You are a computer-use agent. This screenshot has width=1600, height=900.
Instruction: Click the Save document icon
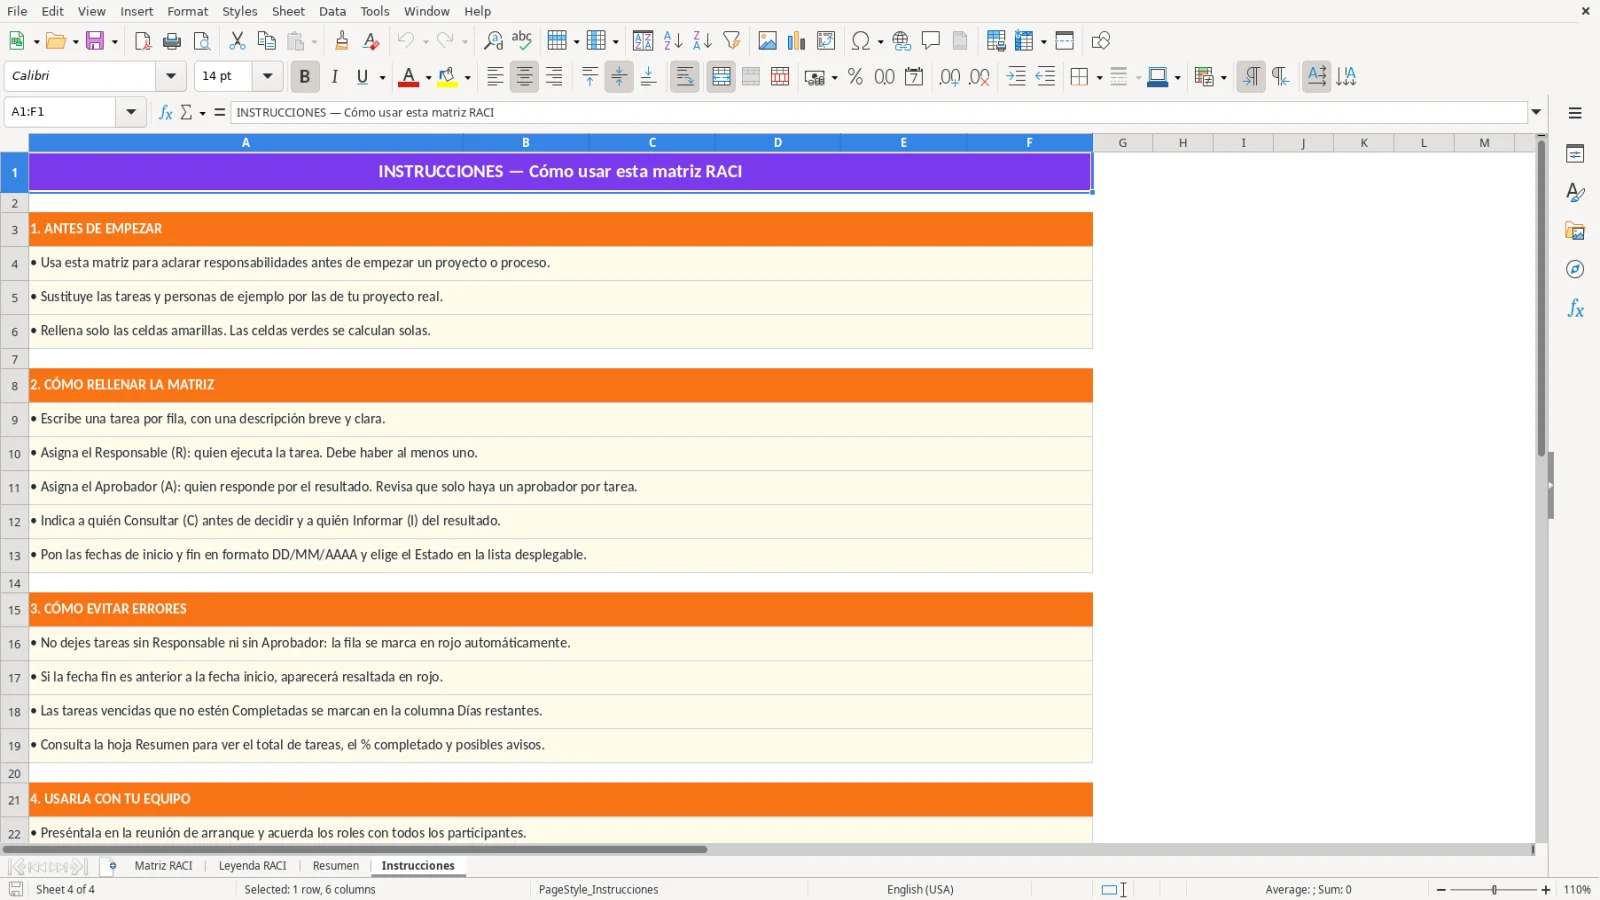(x=95, y=41)
